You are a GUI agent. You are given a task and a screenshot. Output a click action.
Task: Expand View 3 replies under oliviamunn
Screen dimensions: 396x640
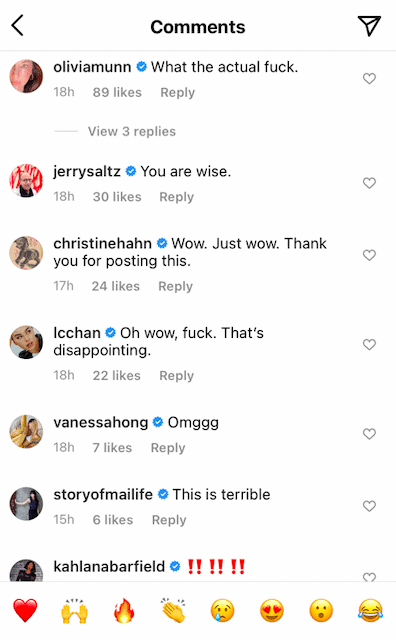132,131
